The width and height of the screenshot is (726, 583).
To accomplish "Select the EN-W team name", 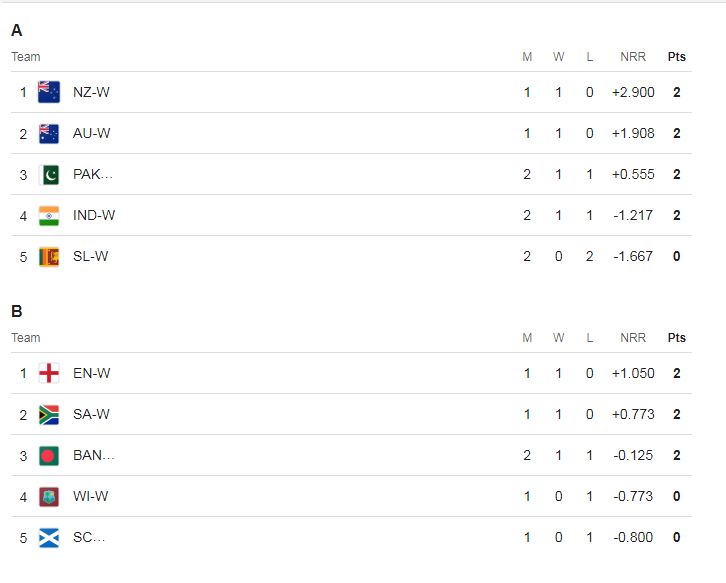I will [x=92, y=373].
